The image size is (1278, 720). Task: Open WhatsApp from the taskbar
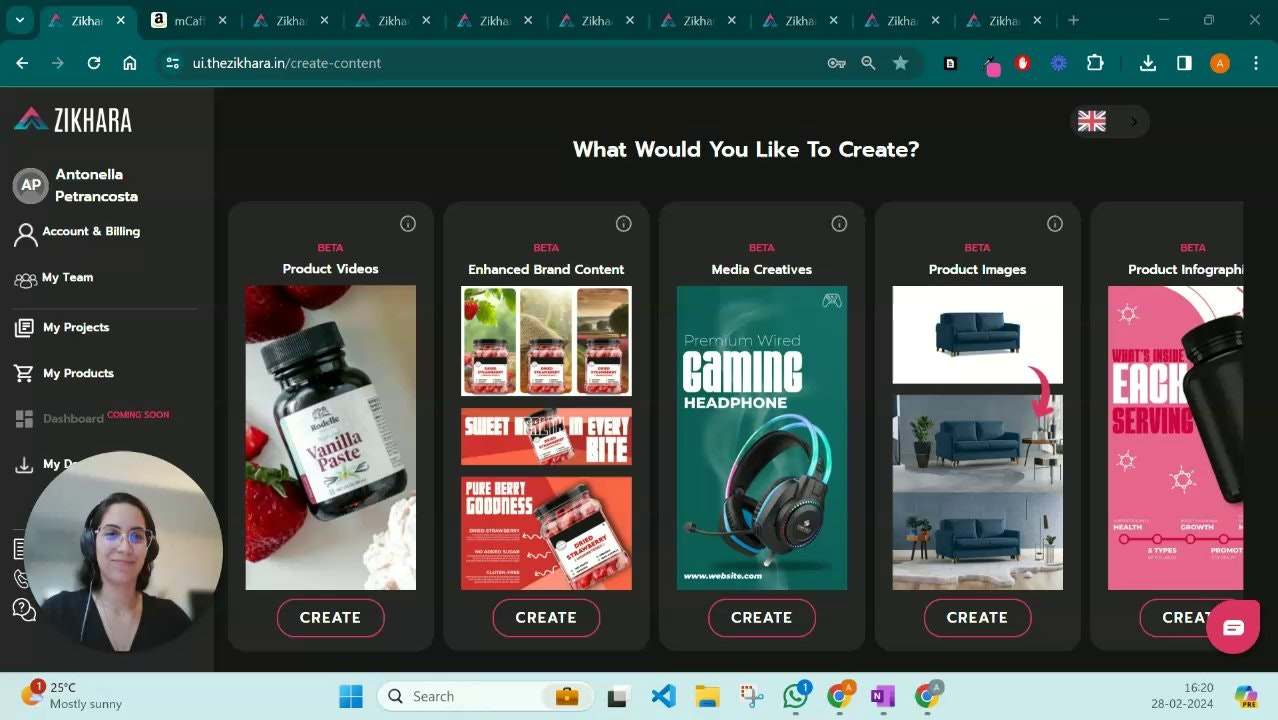796,696
